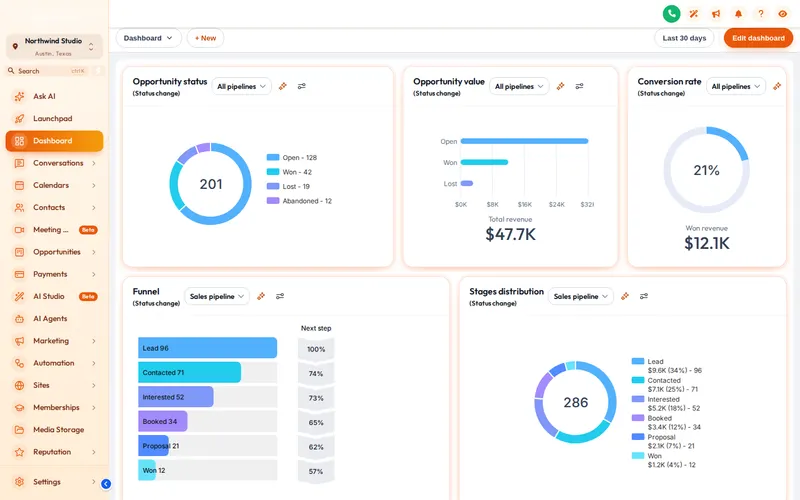
Task: Click the AI sparkle icon on Conversion rate
Action: point(777,86)
